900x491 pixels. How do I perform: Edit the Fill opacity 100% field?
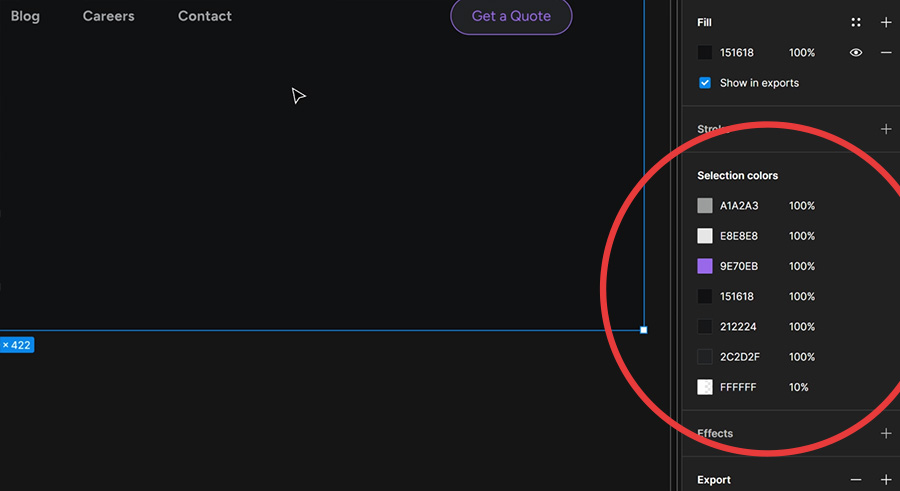[802, 52]
